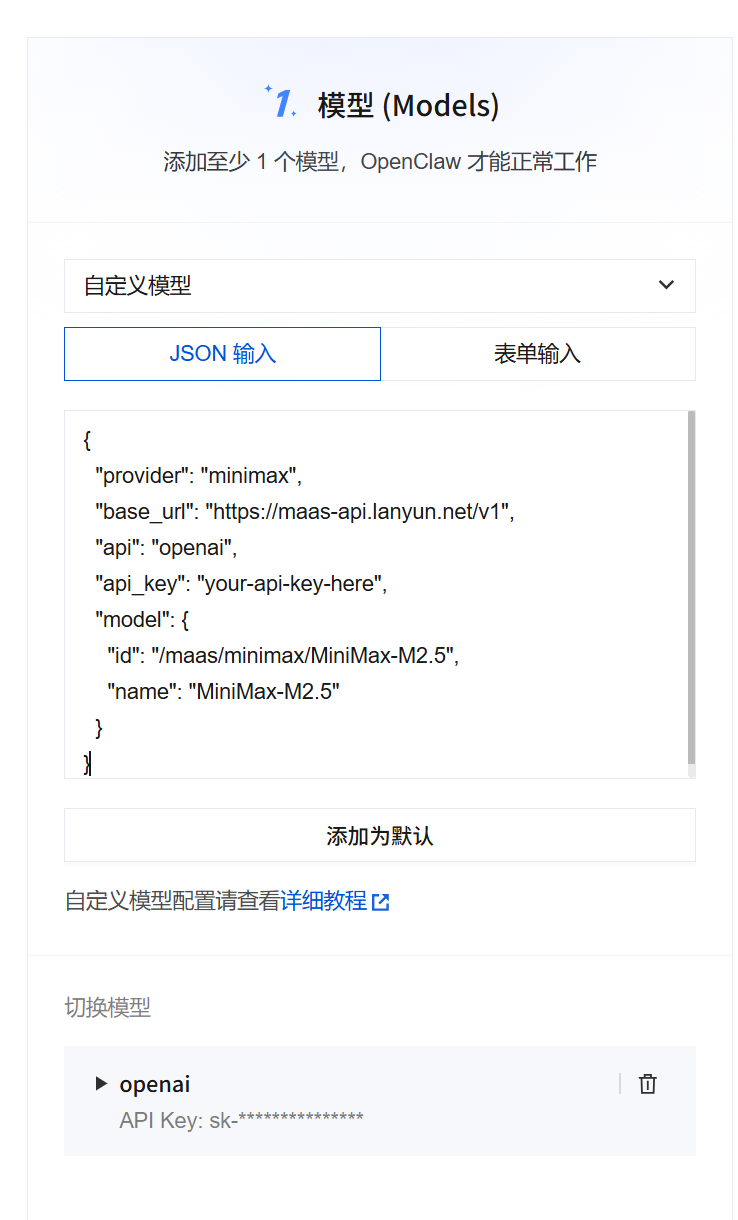
Task: Click inside the JSON configuration text area
Action: click(x=376, y=594)
